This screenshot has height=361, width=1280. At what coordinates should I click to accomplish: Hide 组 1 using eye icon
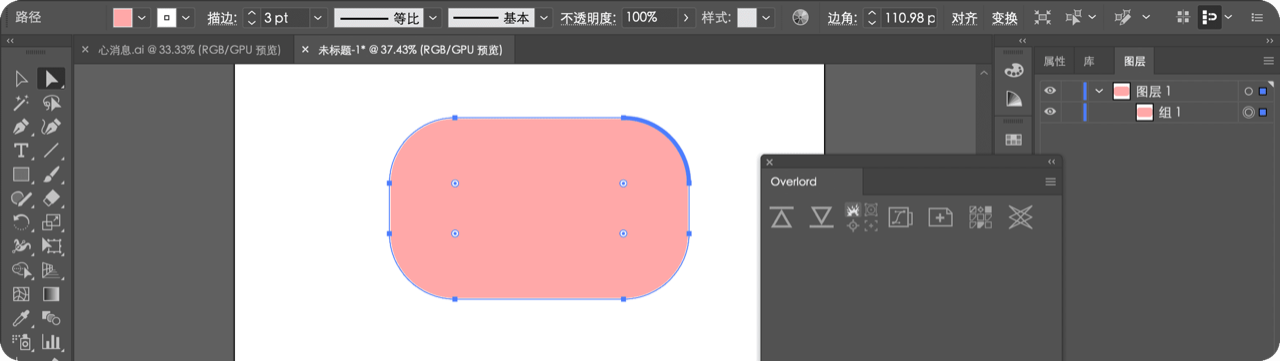pos(1050,112)
